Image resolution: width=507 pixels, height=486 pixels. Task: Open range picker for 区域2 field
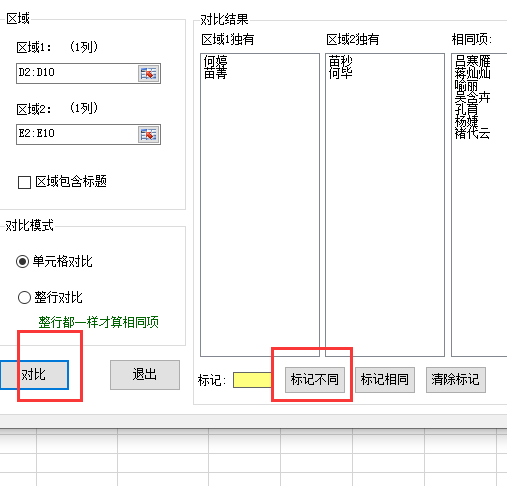pos(148,135)
